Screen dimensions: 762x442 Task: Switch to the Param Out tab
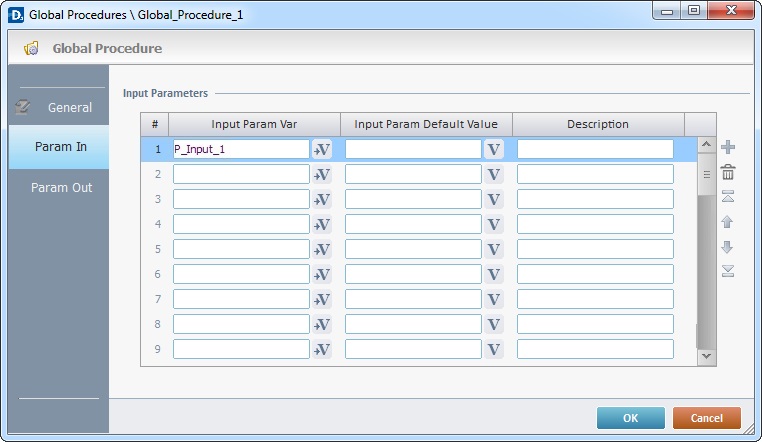pos(59,187)
